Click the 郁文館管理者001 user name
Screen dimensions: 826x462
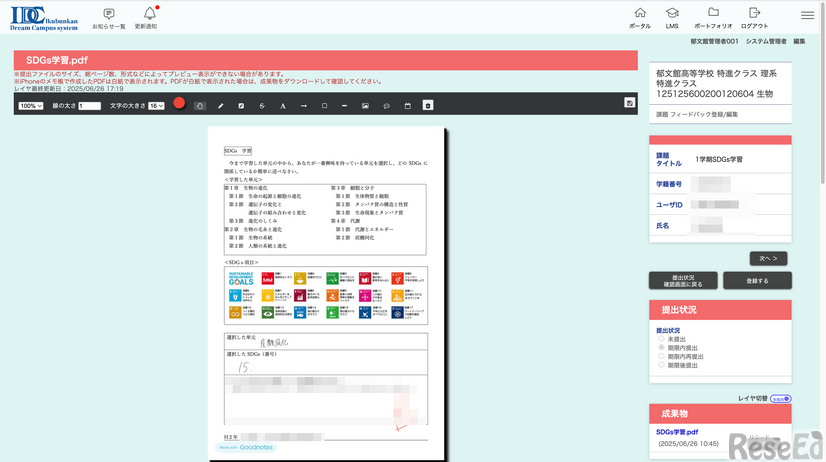[714, 41]
